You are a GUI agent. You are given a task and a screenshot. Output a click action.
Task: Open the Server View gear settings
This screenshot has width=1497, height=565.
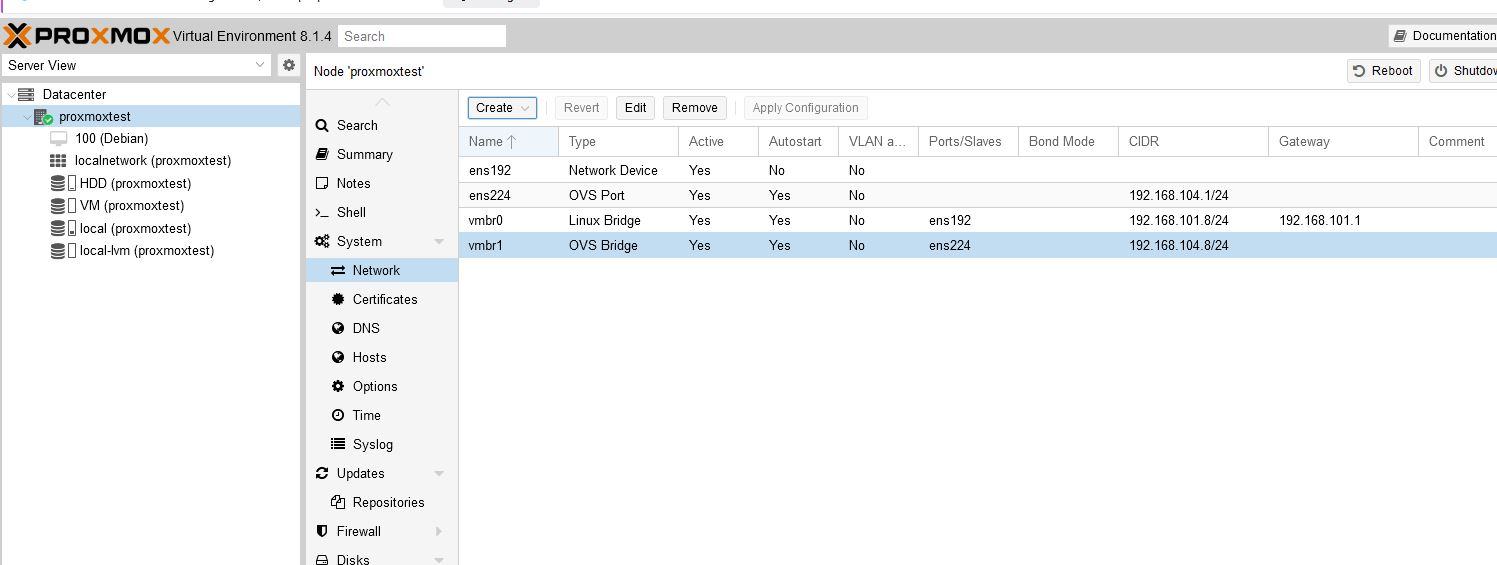(x=289, y=65)
